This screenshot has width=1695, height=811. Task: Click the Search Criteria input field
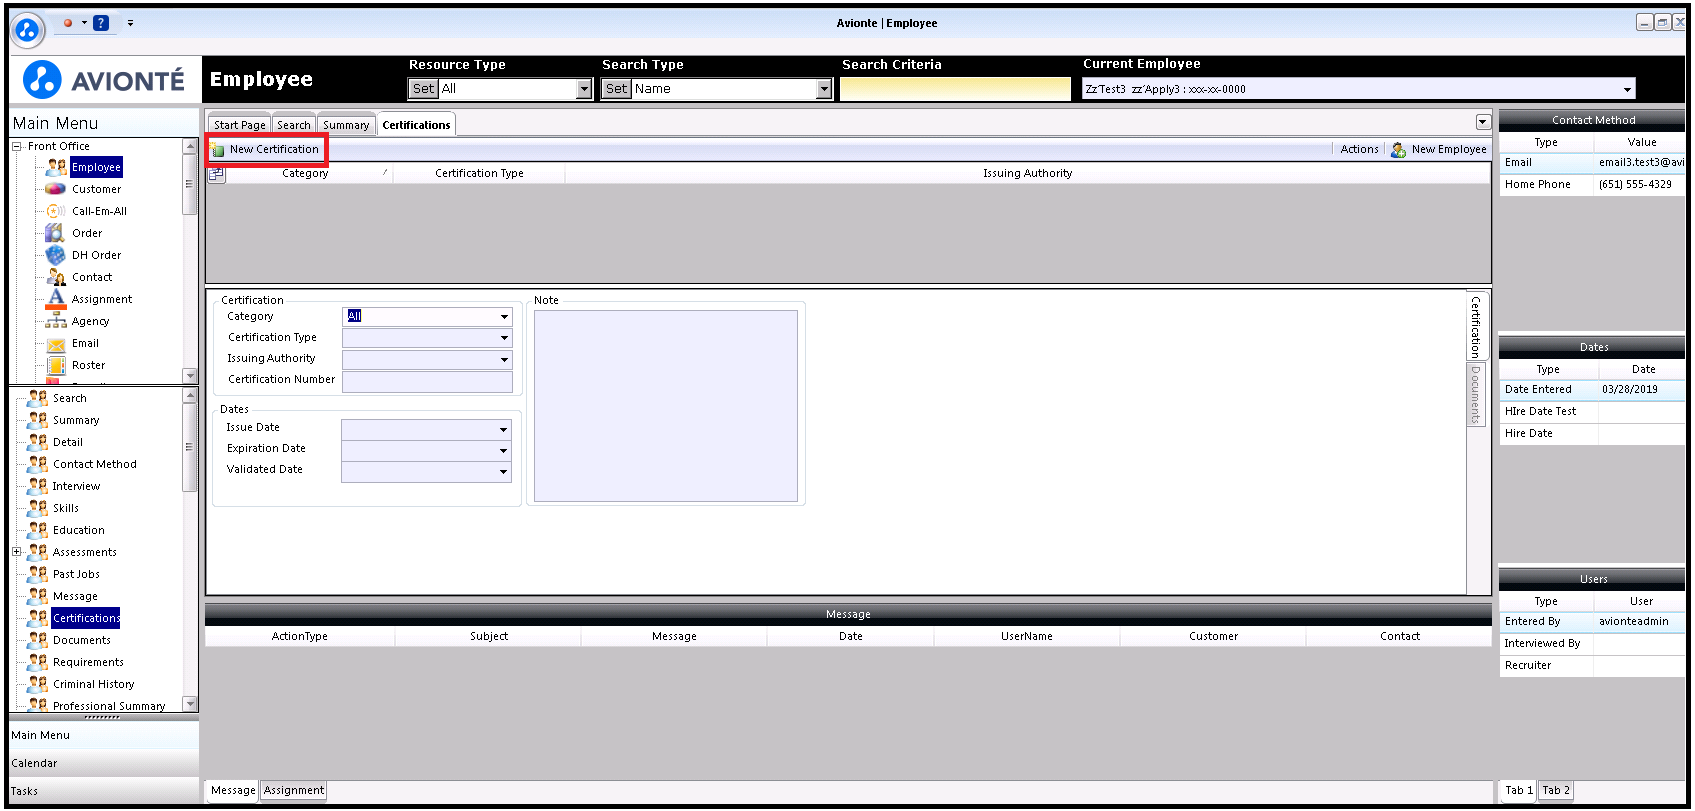tap(955, 89)
